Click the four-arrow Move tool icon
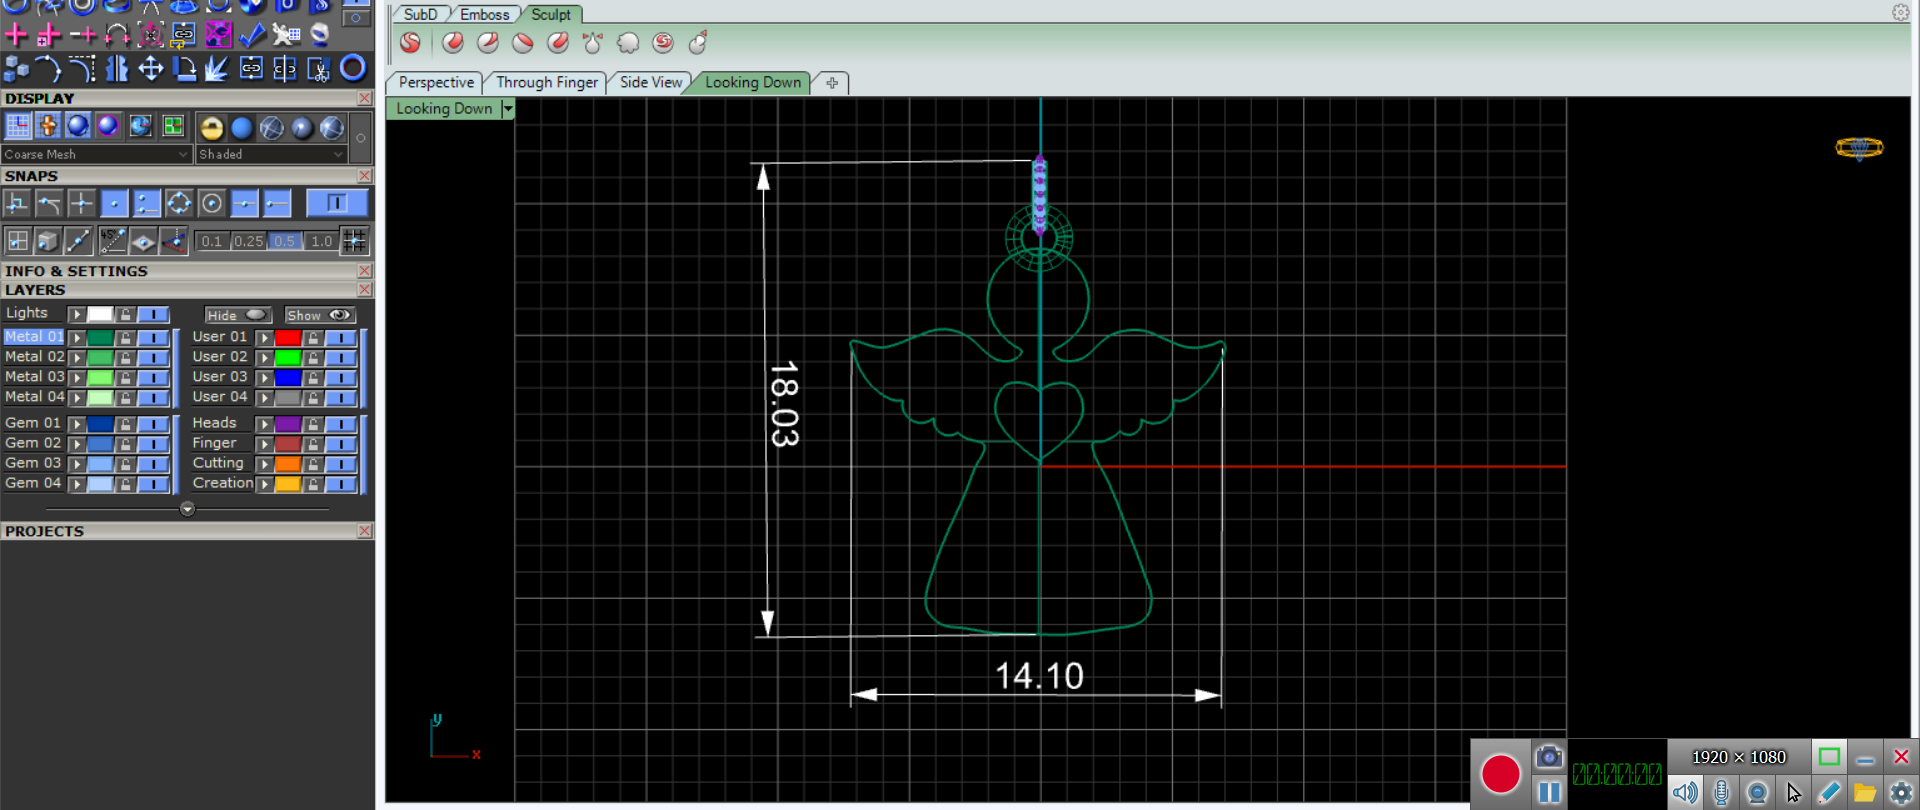 coord(151,68)
